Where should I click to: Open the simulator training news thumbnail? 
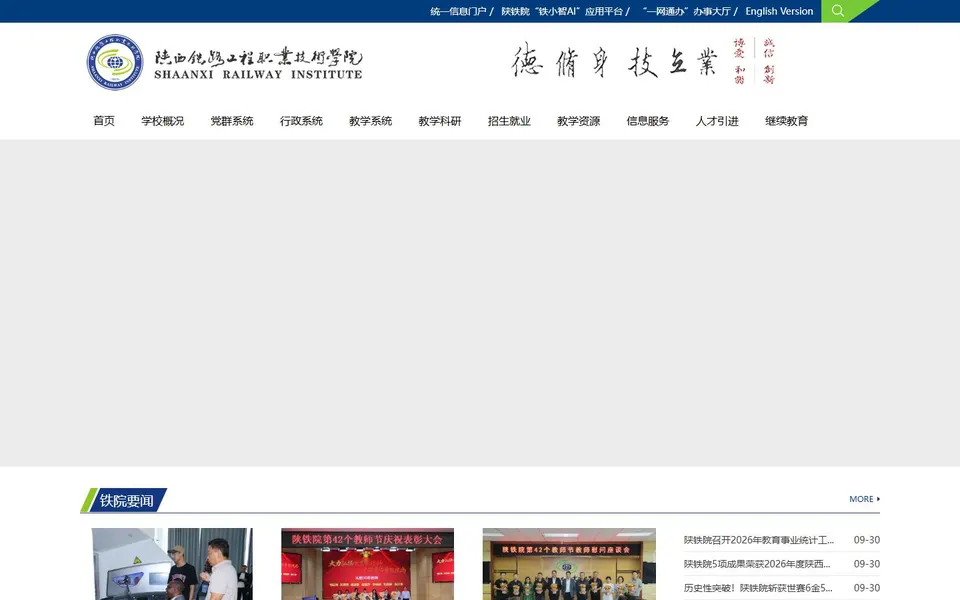172,564
